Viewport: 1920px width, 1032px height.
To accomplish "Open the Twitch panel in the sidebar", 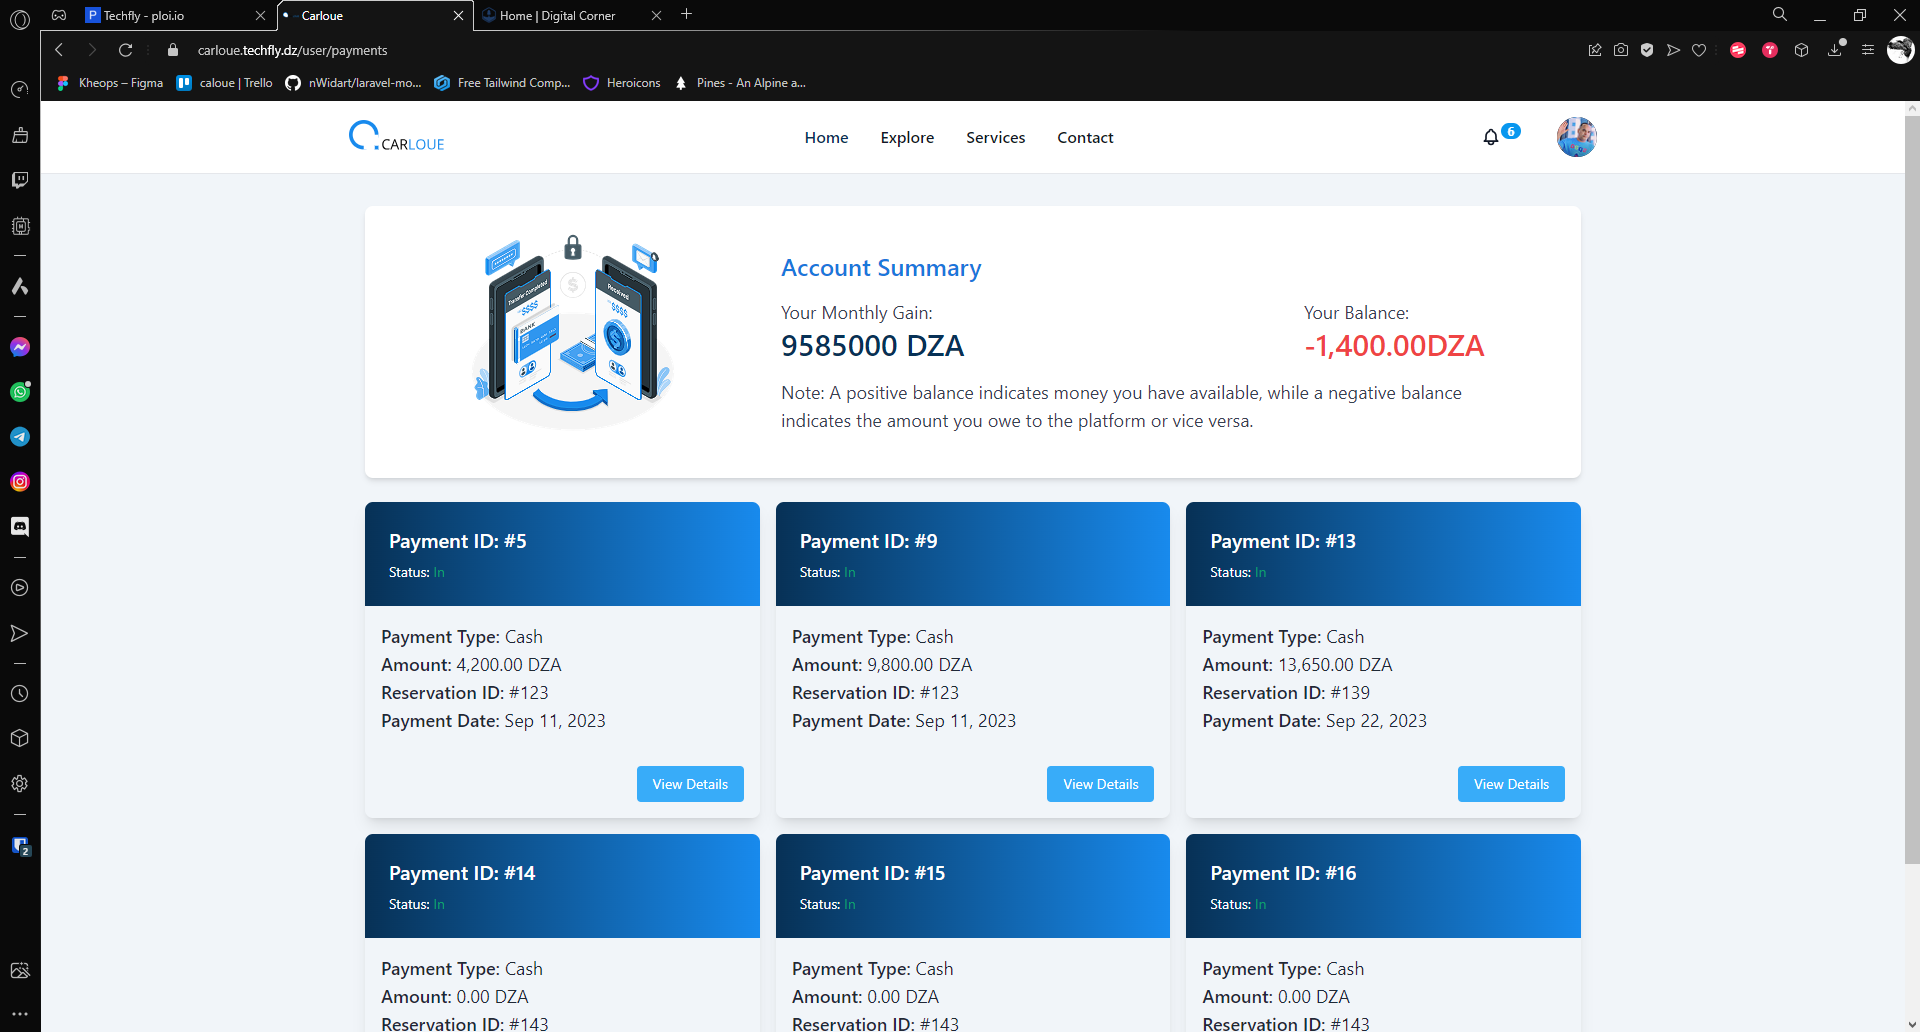I will (20, 180).
